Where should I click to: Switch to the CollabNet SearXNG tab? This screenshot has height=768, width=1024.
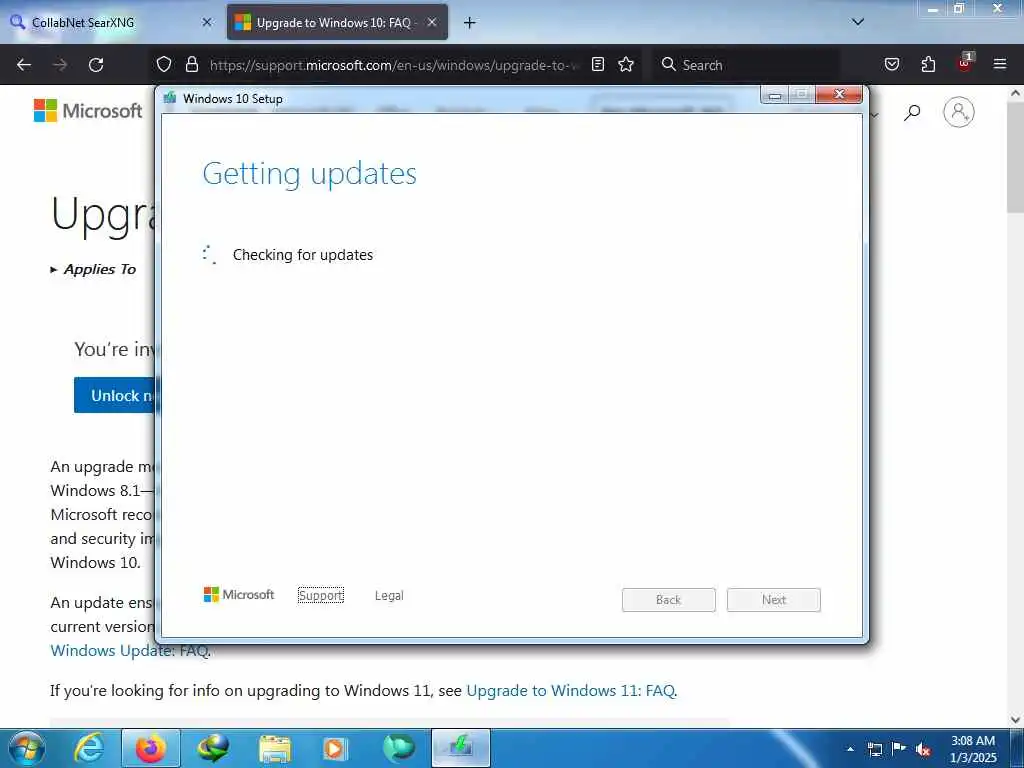tap(110, 22)
